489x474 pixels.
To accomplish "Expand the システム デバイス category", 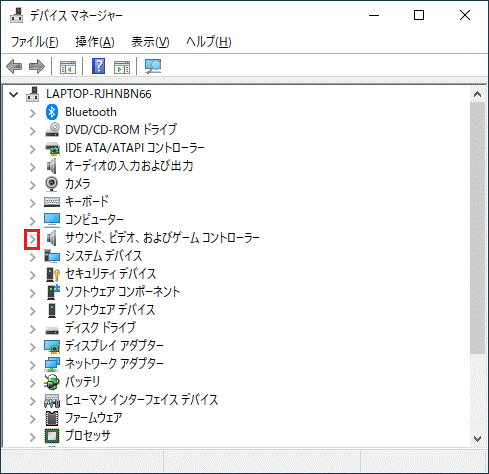I will [x=32, y=257].
